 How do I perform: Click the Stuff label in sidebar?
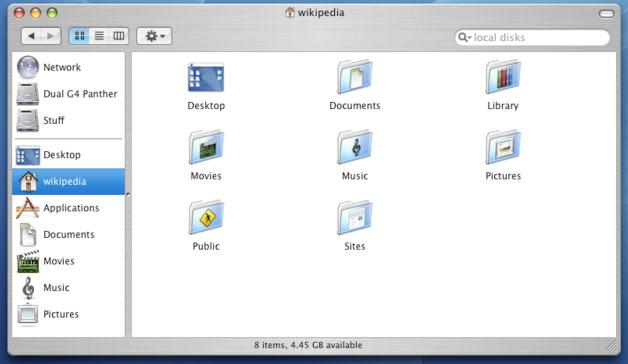(54, 120)
